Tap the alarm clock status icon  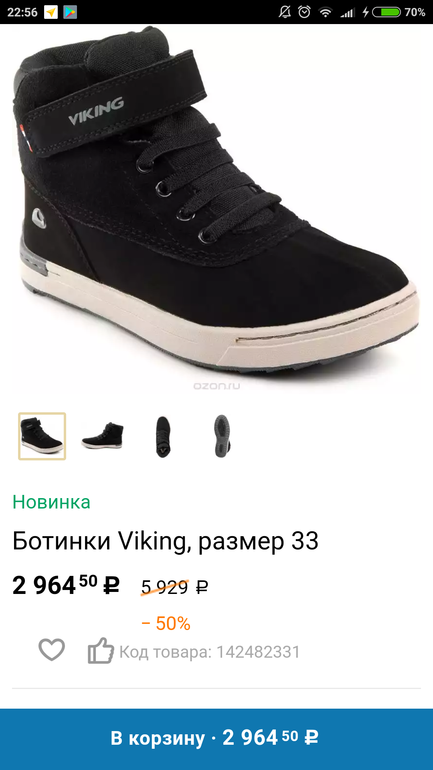(x=304, y=12)
